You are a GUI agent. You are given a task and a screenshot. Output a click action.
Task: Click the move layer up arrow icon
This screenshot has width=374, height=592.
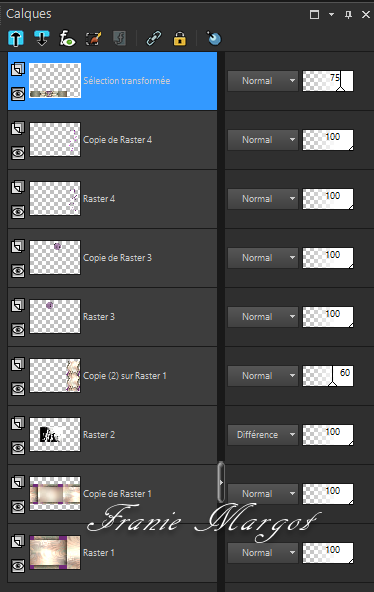click(x=16, y=39)
